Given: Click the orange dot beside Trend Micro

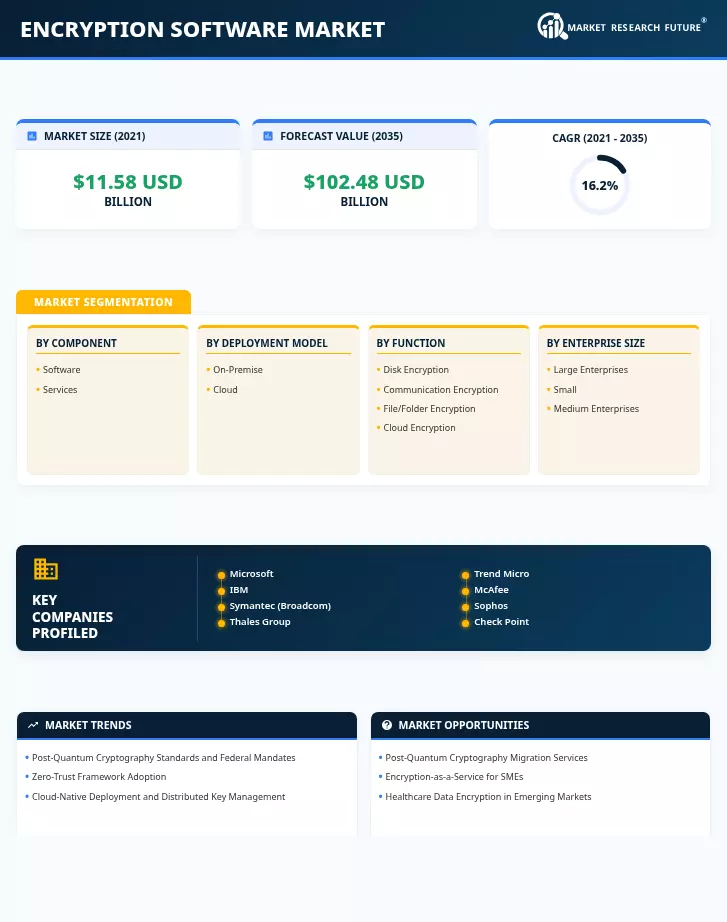Looking at the screenshot, I should pyautogui.click(x=465, y=575).
